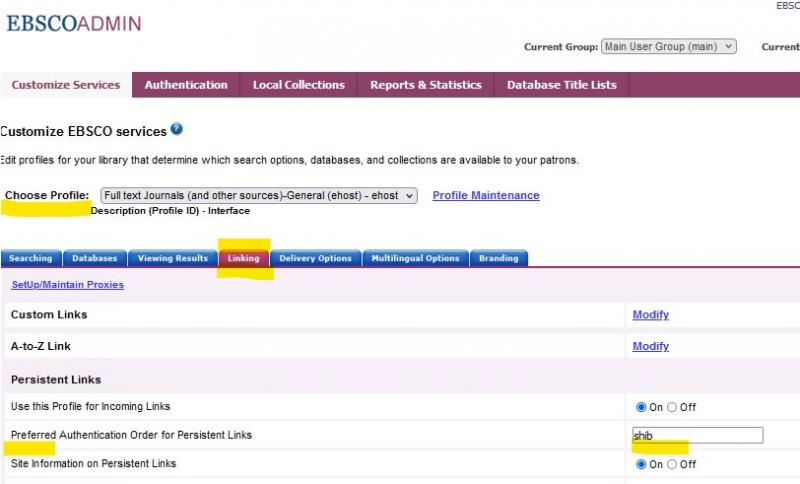Click the Site Information on Persistent Links label

[x=93, y=464]
